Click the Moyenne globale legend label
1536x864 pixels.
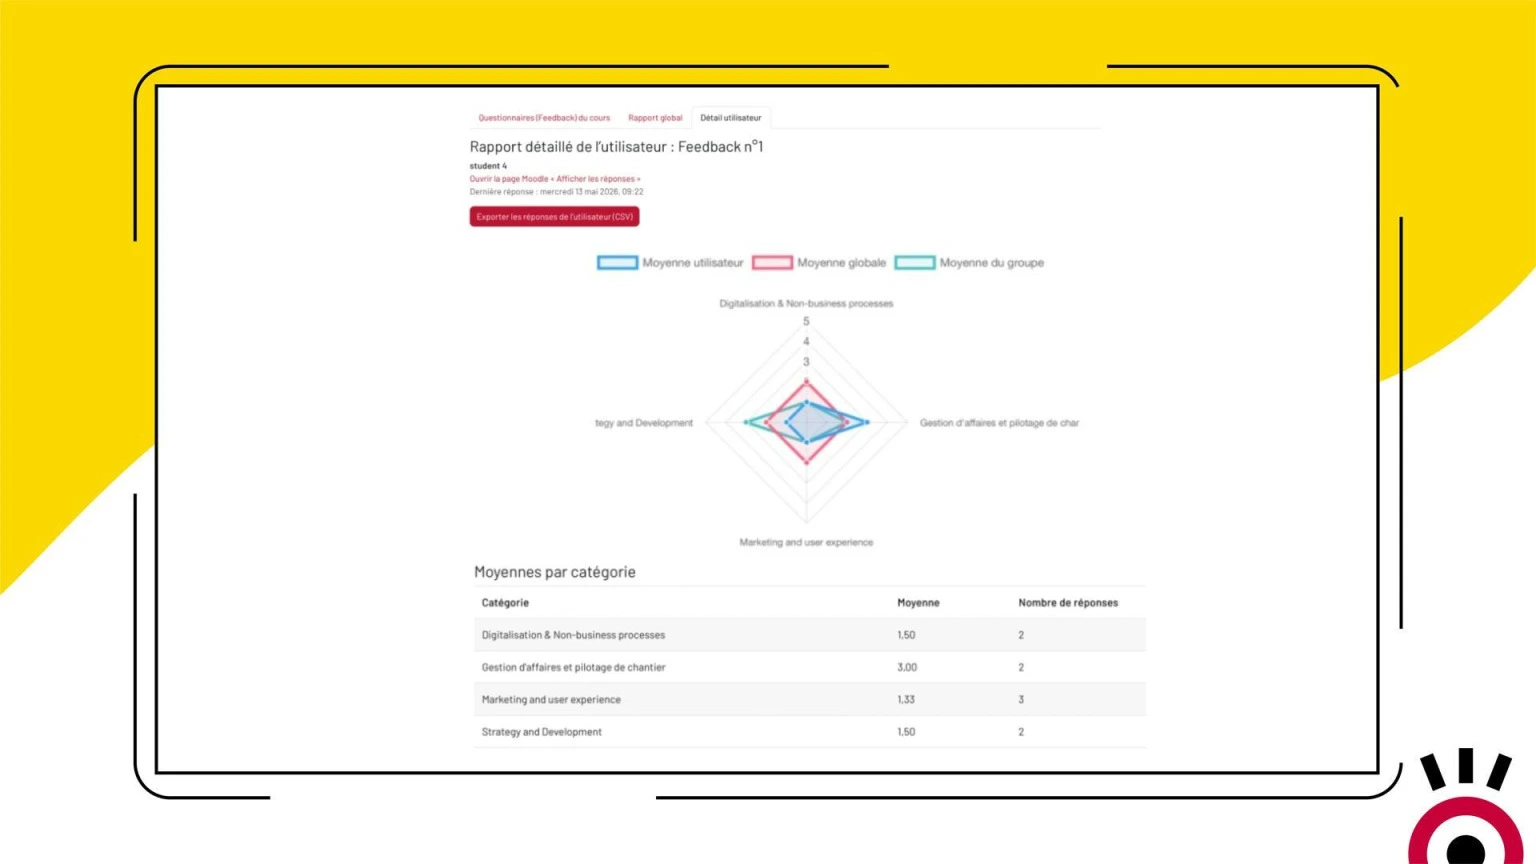click(841, 263)
